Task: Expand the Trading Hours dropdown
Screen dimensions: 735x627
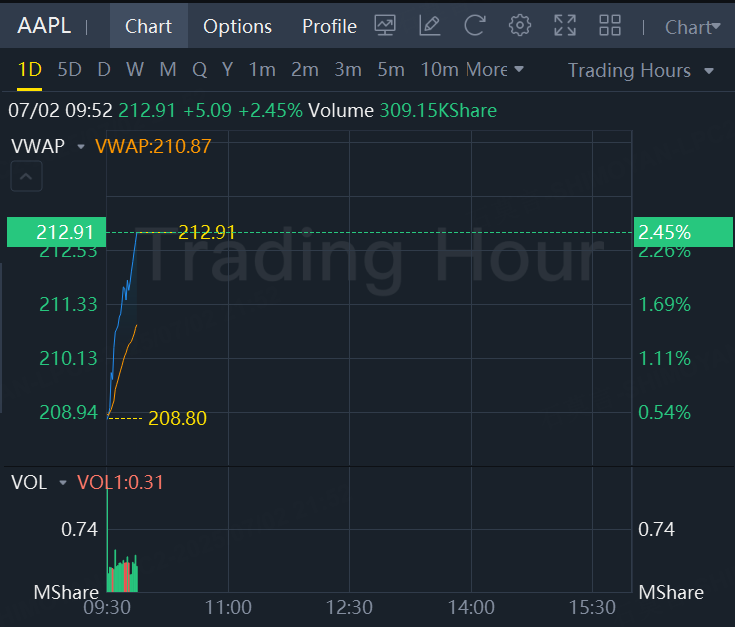Action: tap(640, 71)
